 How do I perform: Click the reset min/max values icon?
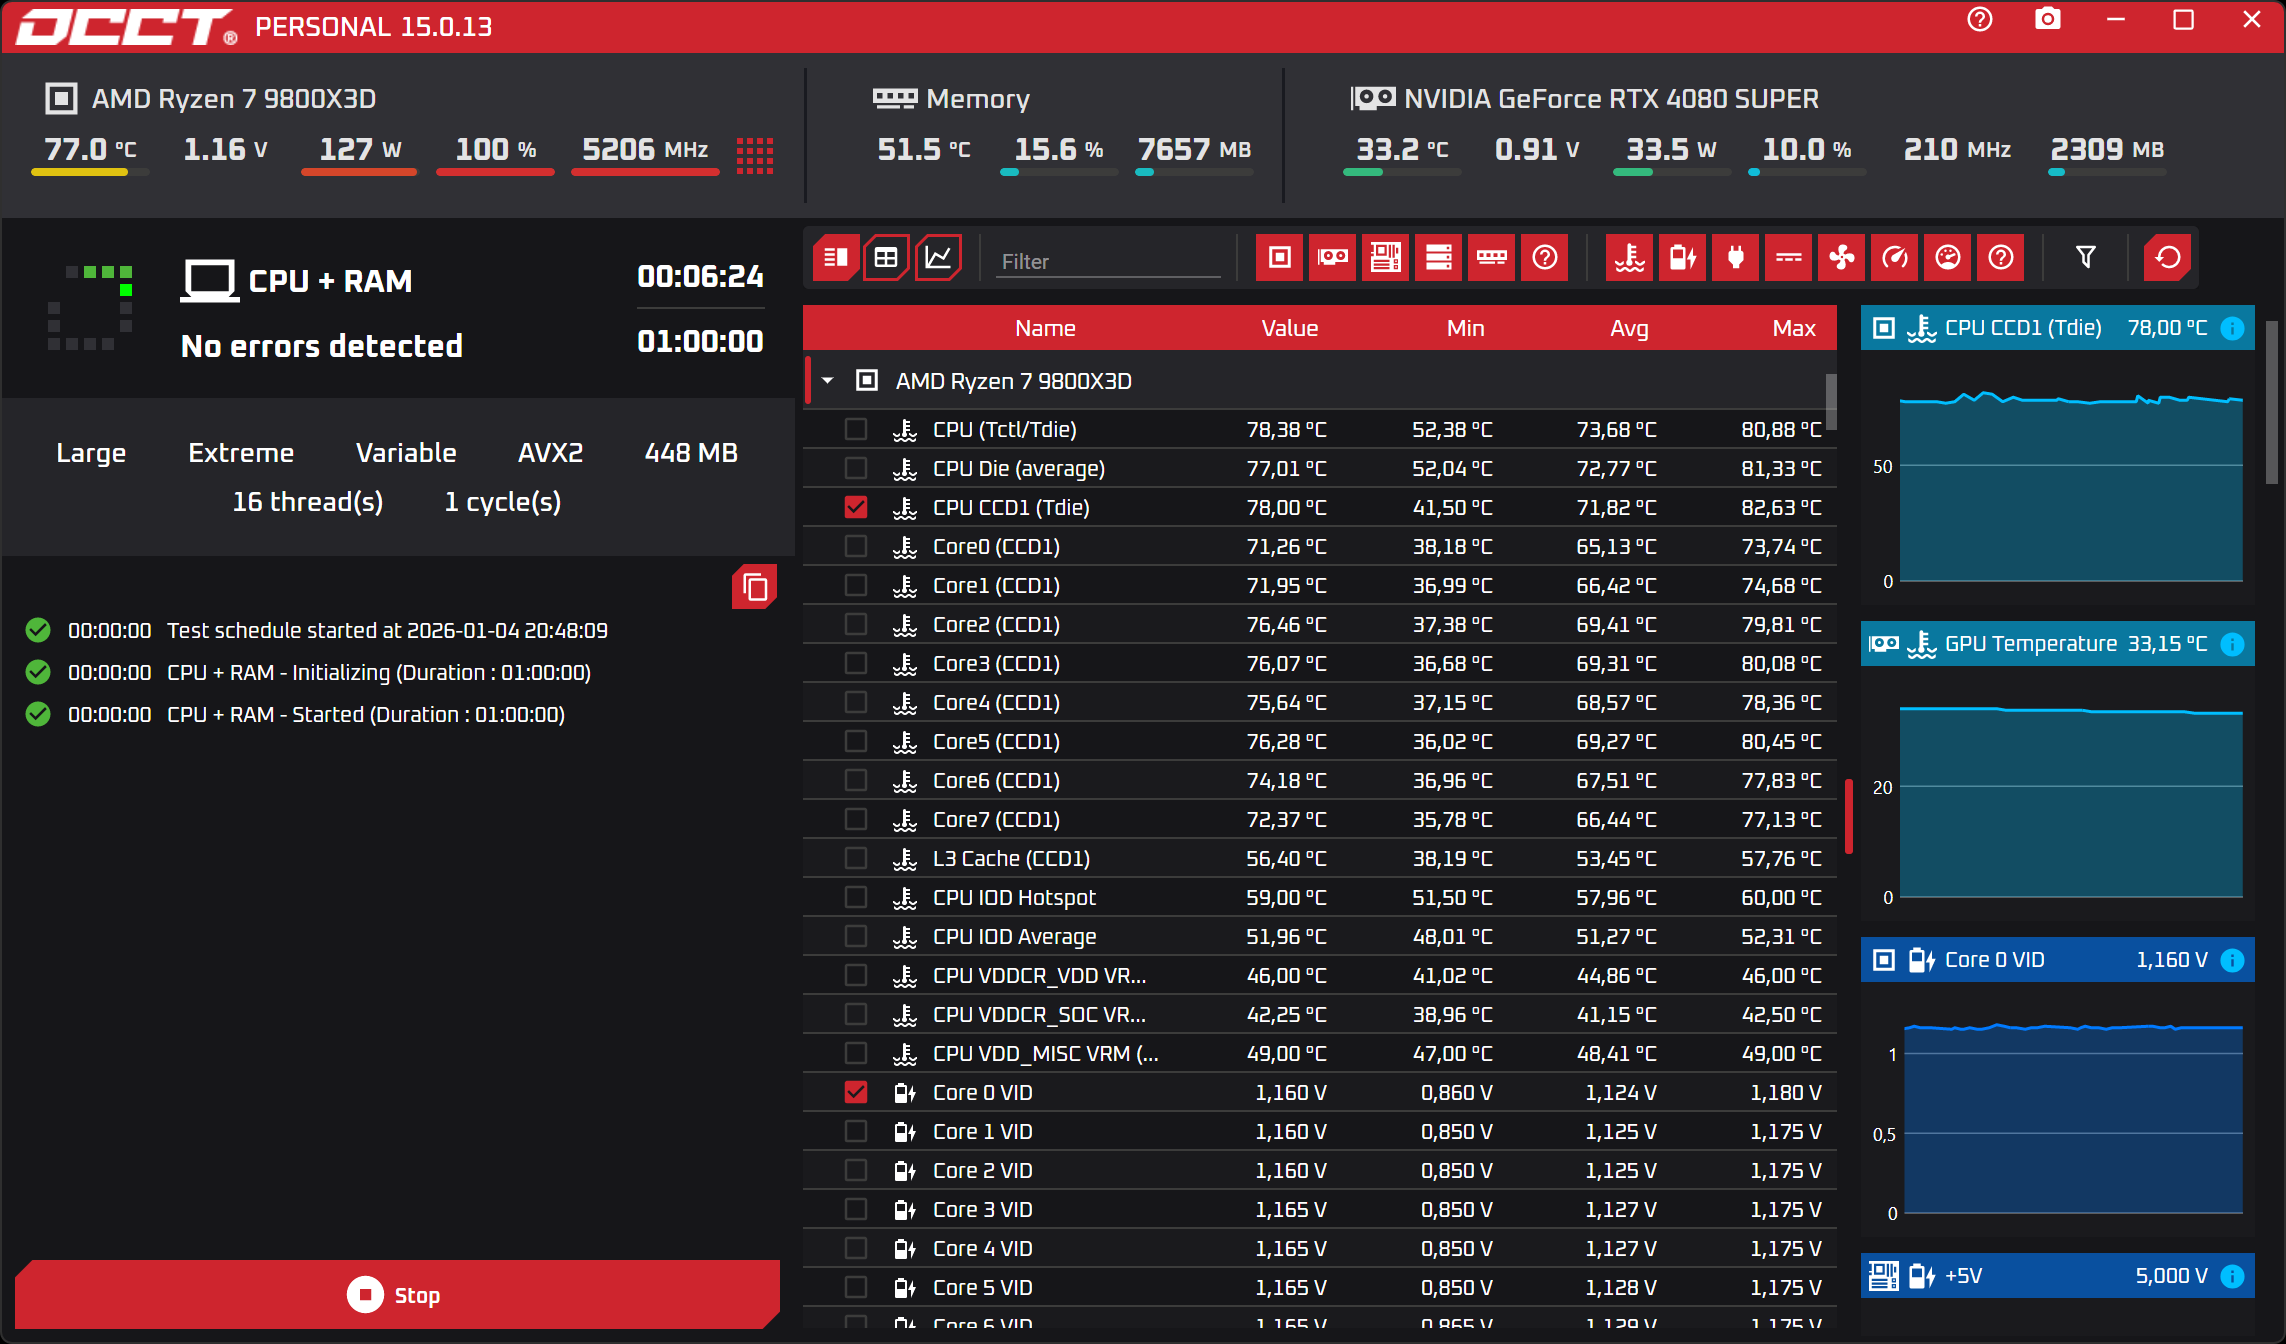coord(2167,259)
